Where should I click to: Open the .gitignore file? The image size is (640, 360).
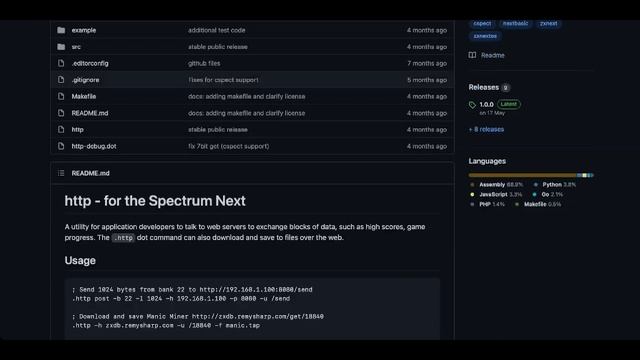tap(85, 80)
